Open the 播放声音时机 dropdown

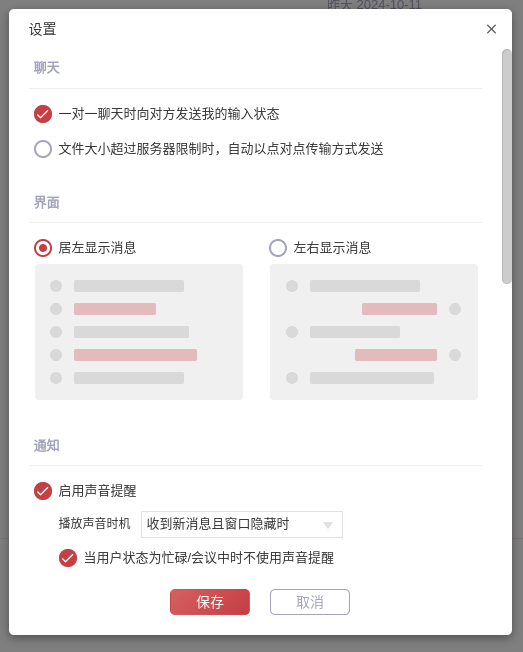tap(242, 524)
